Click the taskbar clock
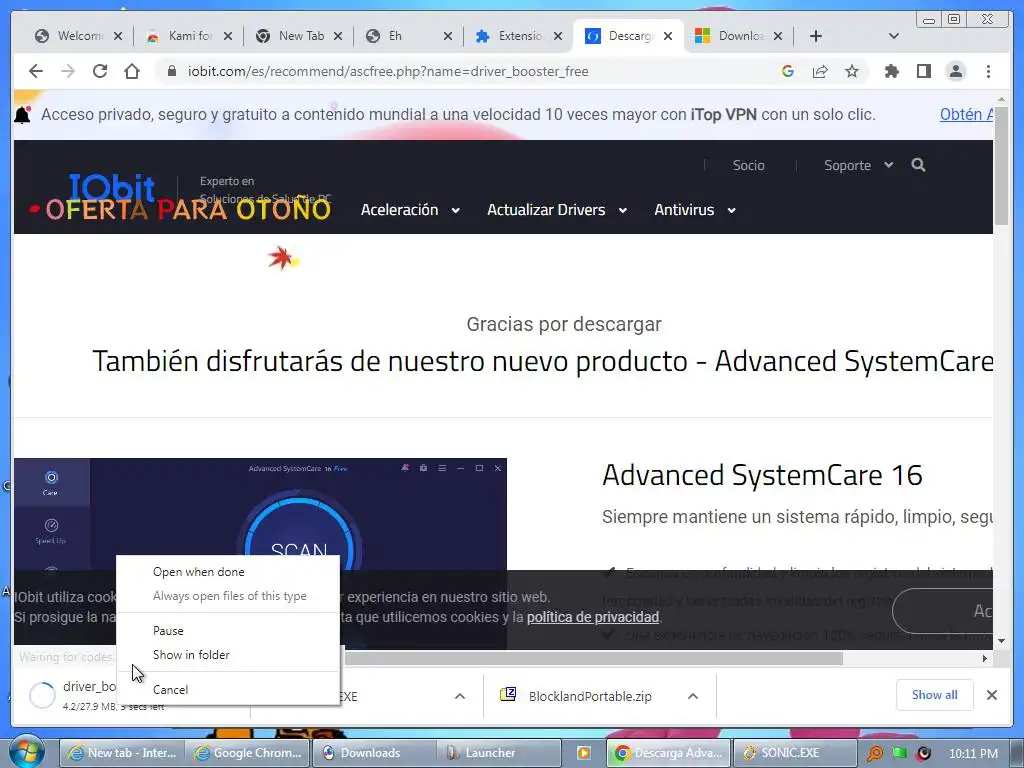Viewport: 1024px width, 768px height. coord(973,754)
